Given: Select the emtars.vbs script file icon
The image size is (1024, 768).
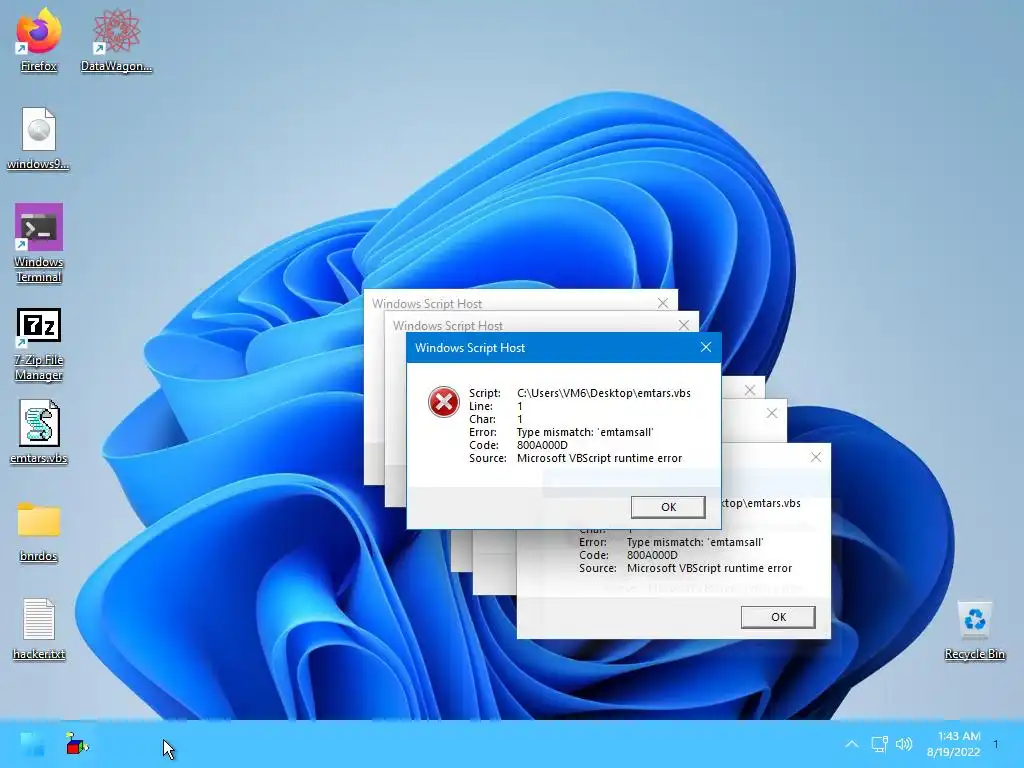Looking at the screenshot, I should pos(39,432).
